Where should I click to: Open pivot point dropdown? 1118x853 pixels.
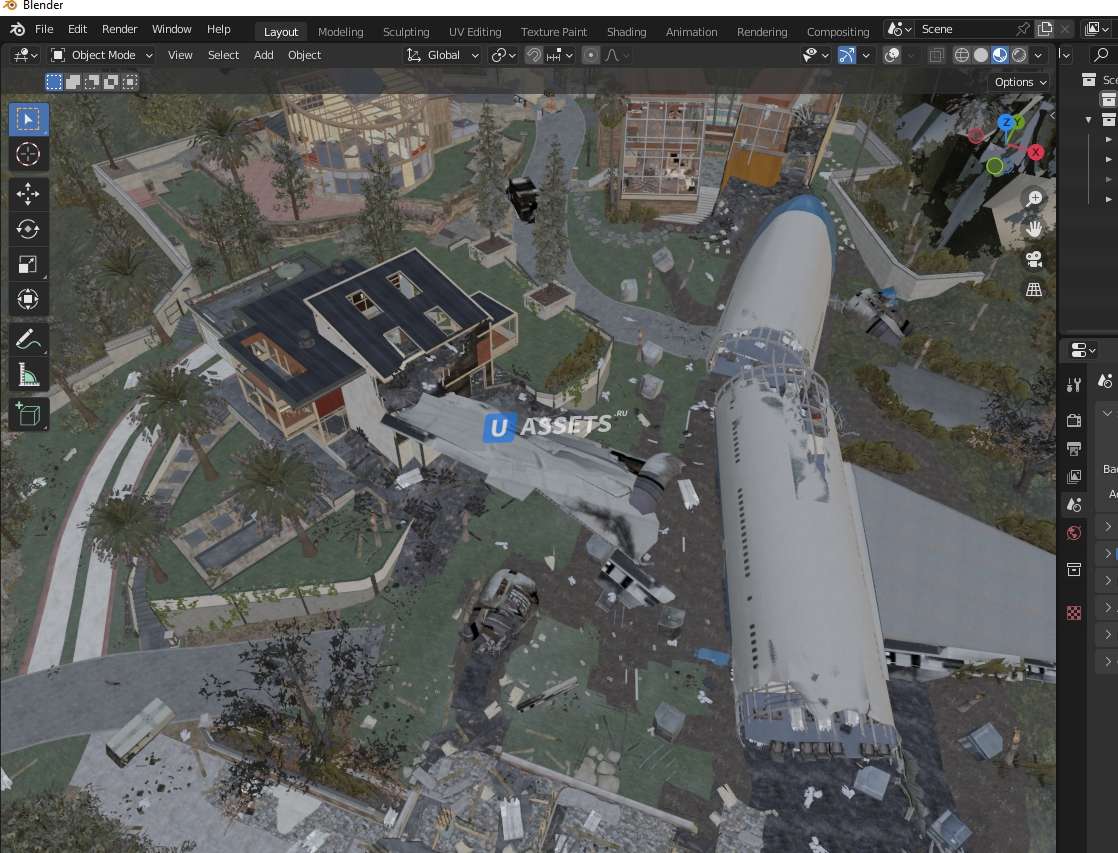point(503,55)
